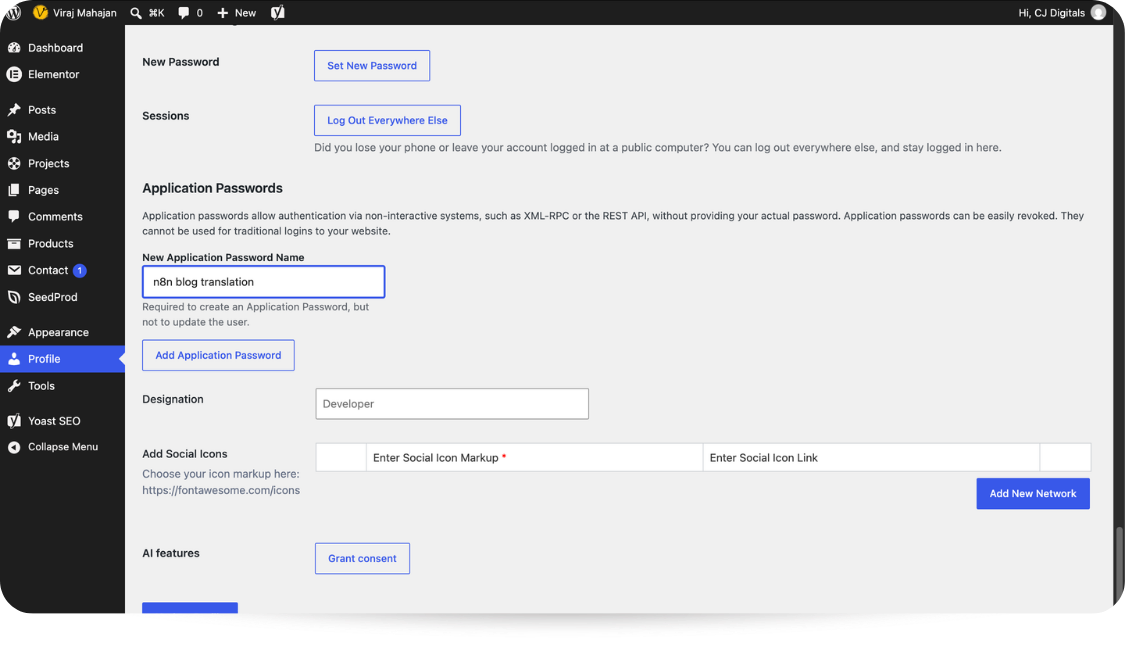Image resolution: width=1125 pixels, height=648 pixels.
Task: Click the Appearance paintbrush icon
Action: click(x=14, y=332)
